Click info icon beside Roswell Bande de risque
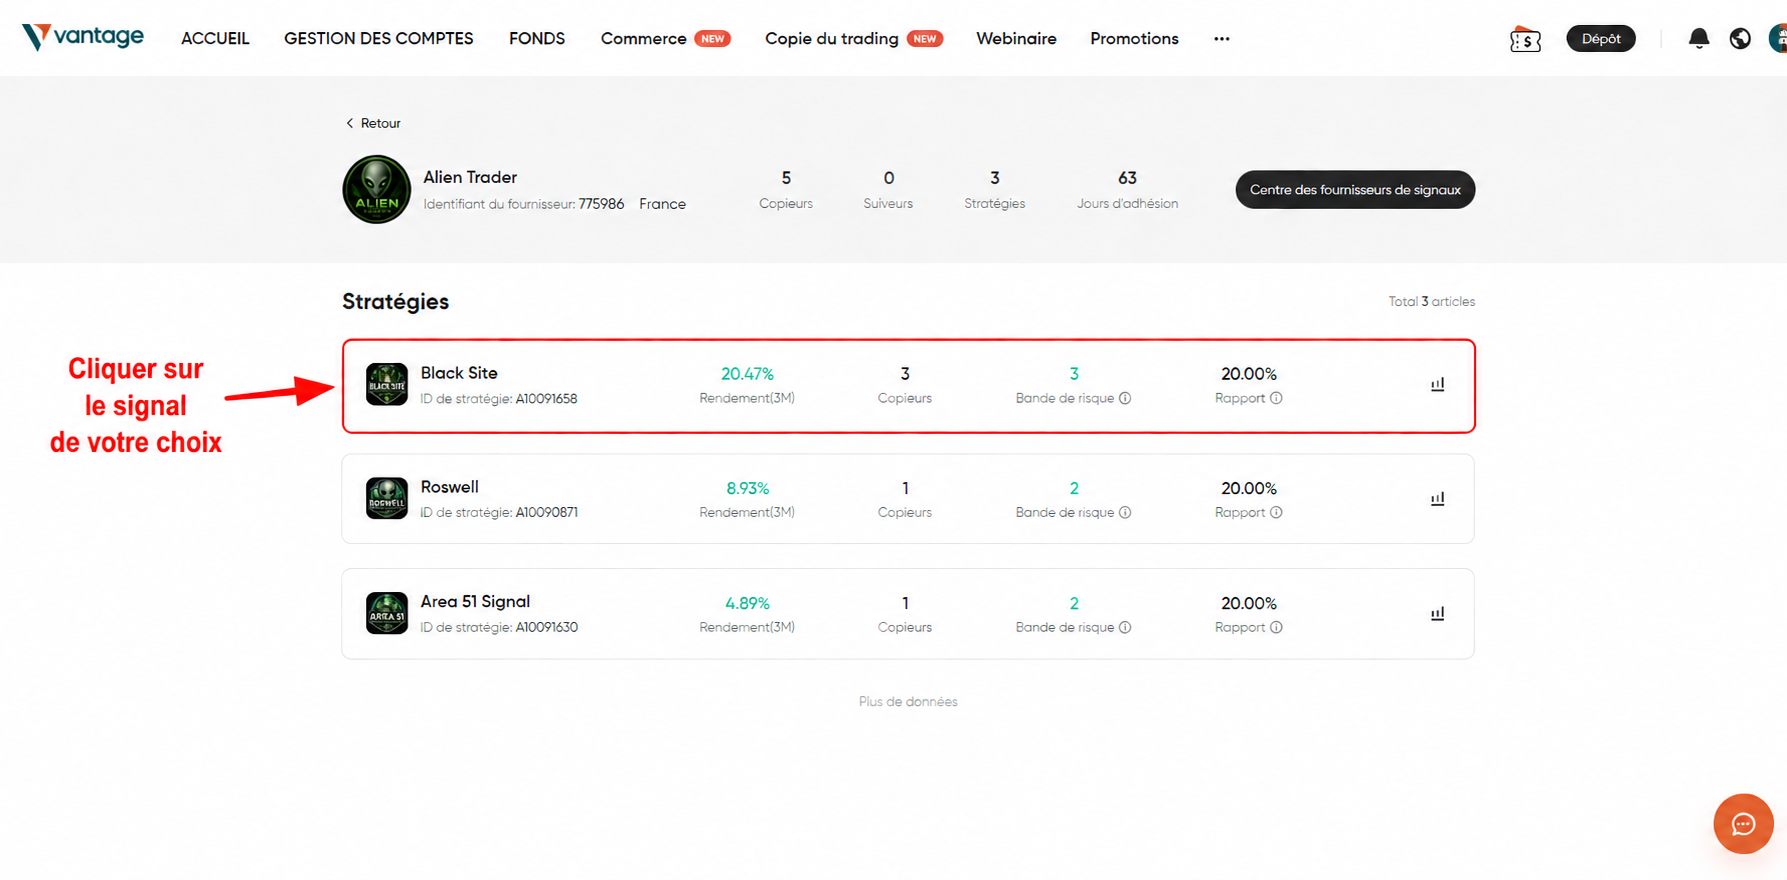Screen dimensions: 1787x880 [1125, 513]
